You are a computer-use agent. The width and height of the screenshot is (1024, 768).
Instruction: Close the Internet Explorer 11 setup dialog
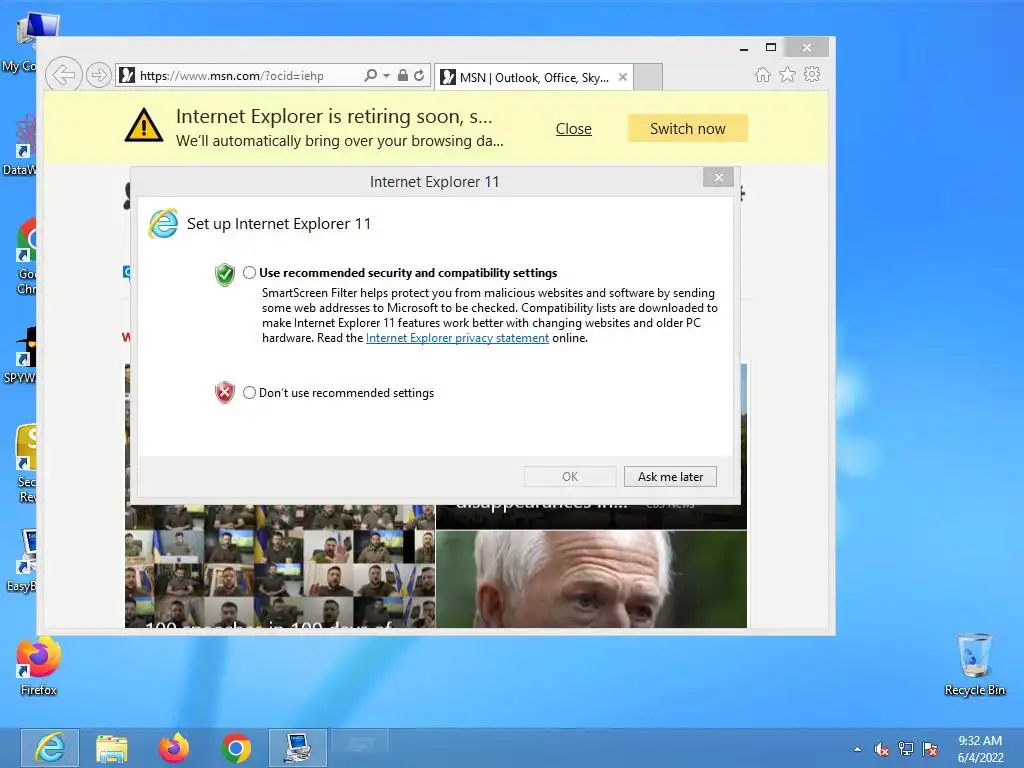[718, 178]
